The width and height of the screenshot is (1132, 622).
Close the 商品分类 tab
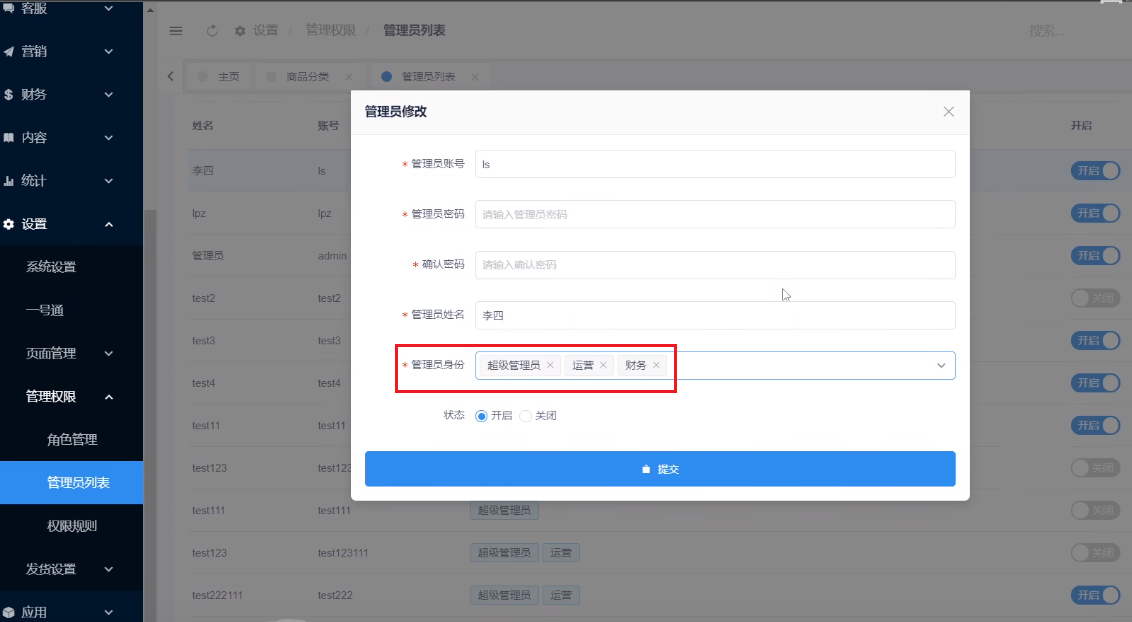pos(349,76)
